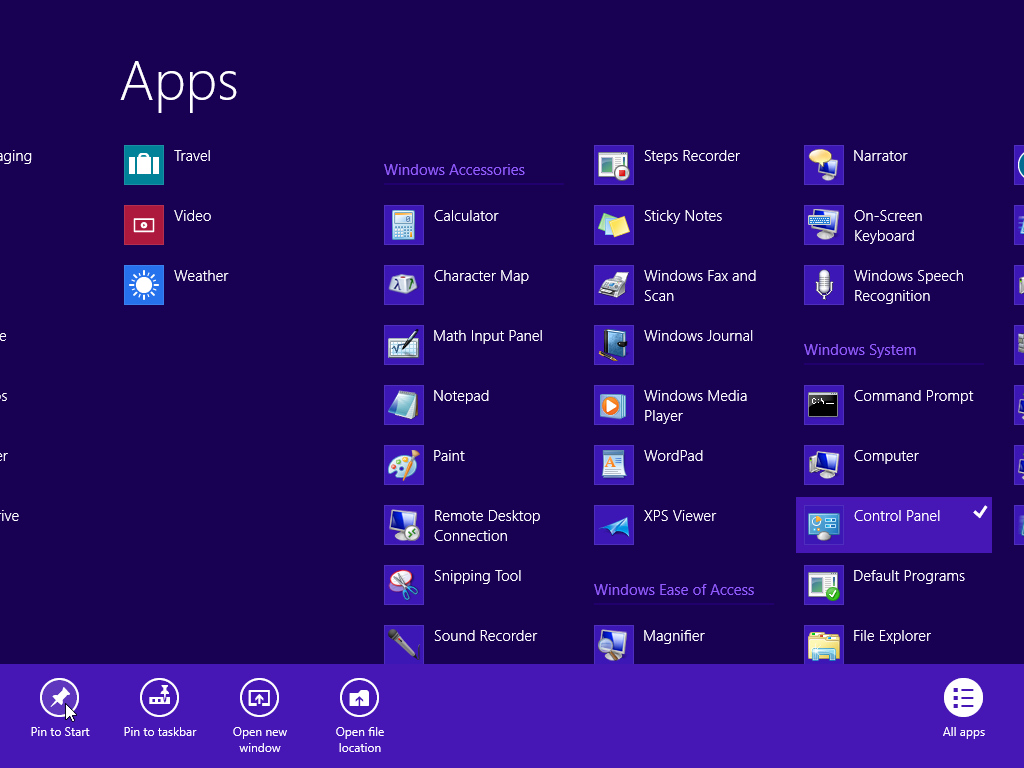The width and height of the screenshot is (1024, 768).
Task: Click the Weather label text
Action: [201, 276]
